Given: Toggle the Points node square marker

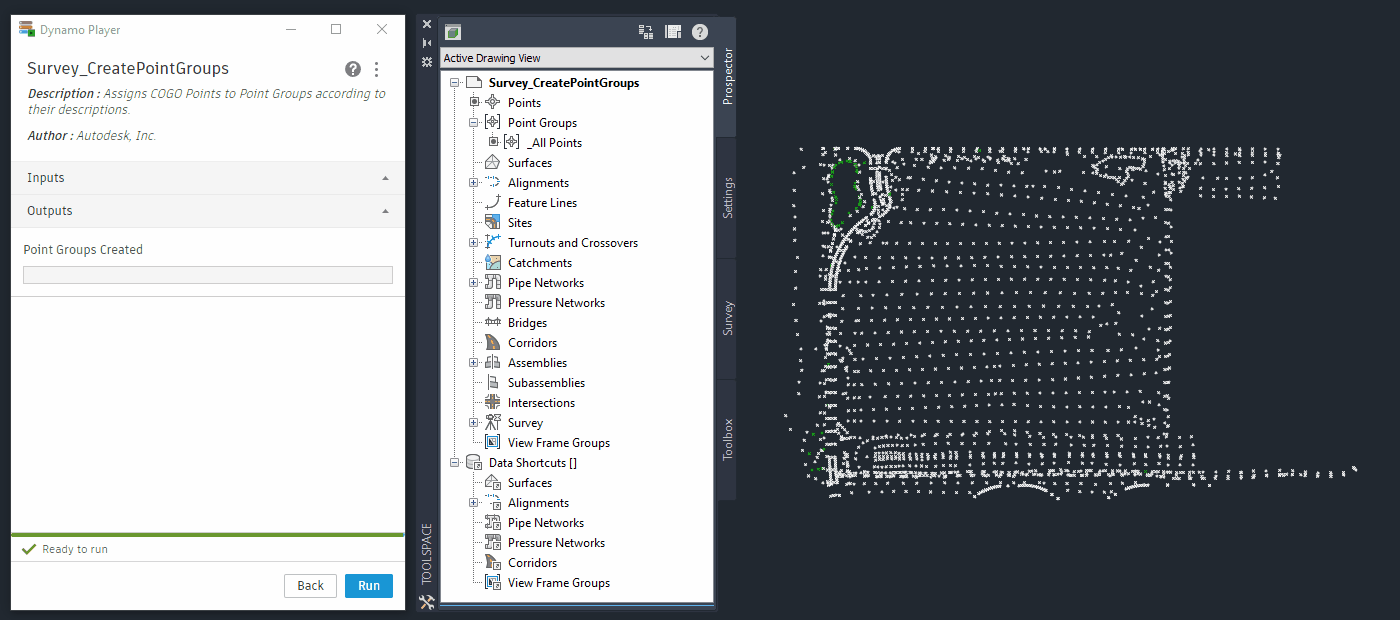Looking at the screenshot, I should point(474,103).
